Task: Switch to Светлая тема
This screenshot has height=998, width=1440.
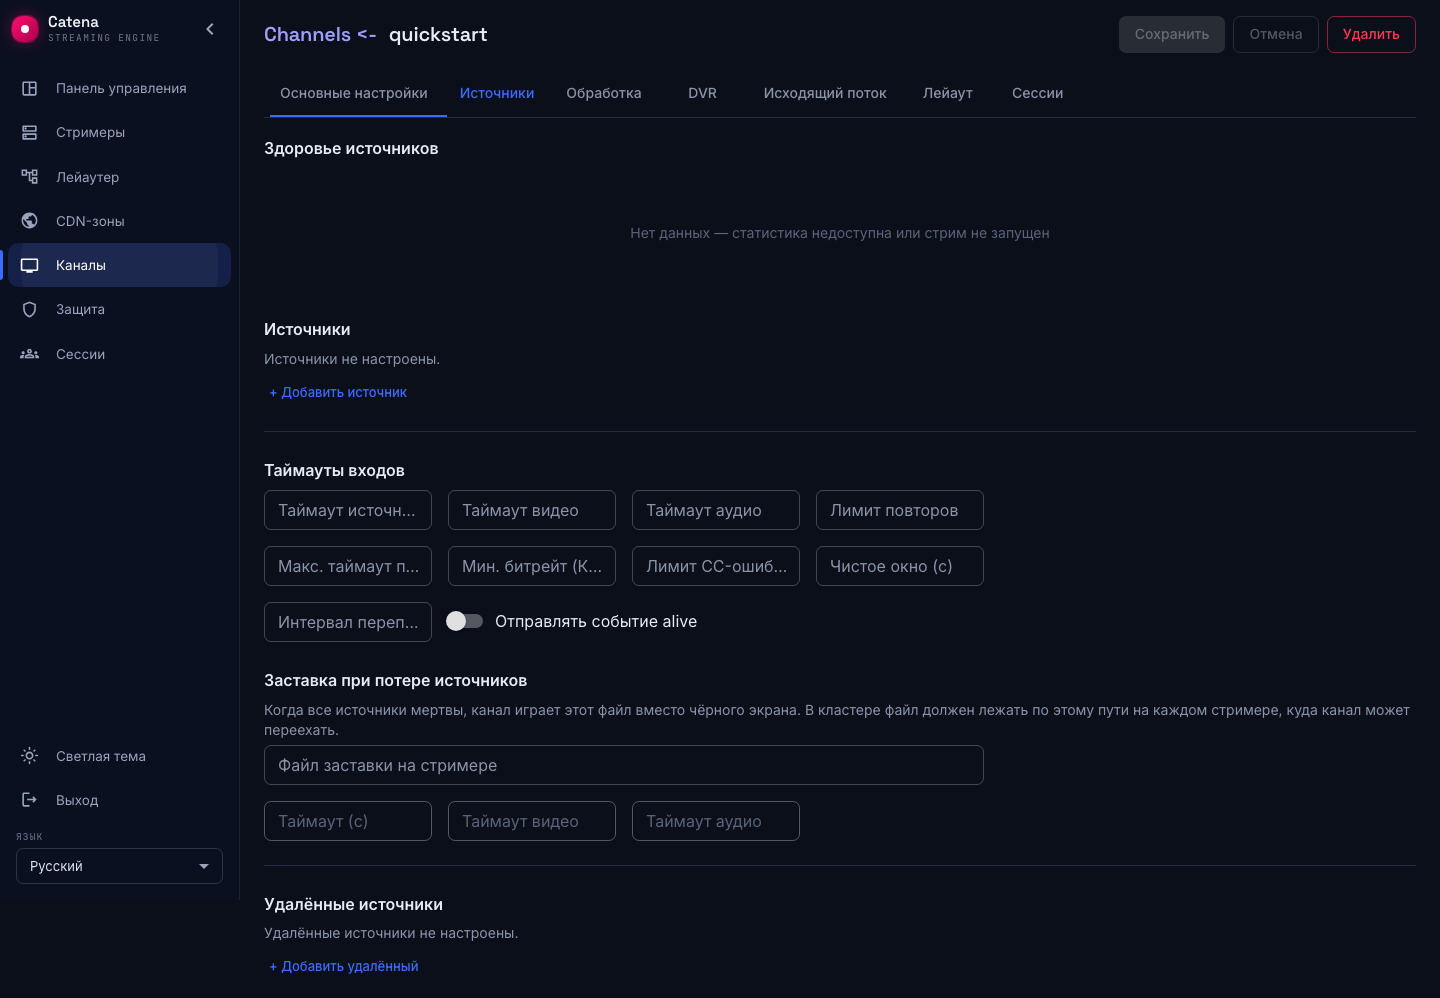Action: point(120,756)
